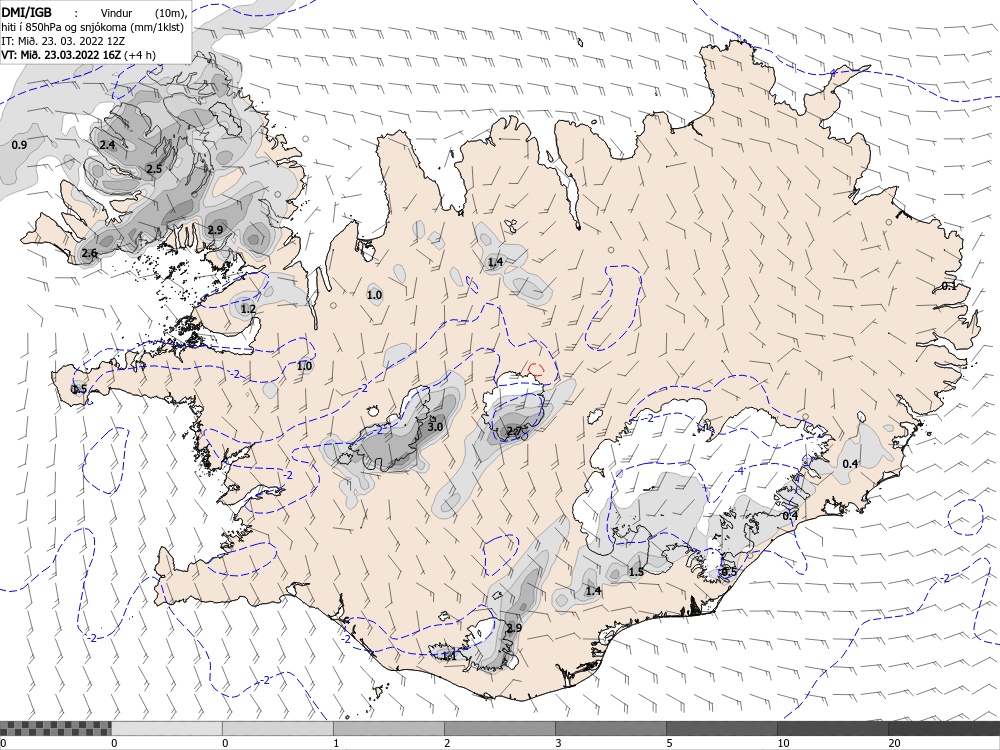
Task: Click the 'IT: Mið. 23. 03. 2022 12Z' line
Action: (x=61, y=41)
